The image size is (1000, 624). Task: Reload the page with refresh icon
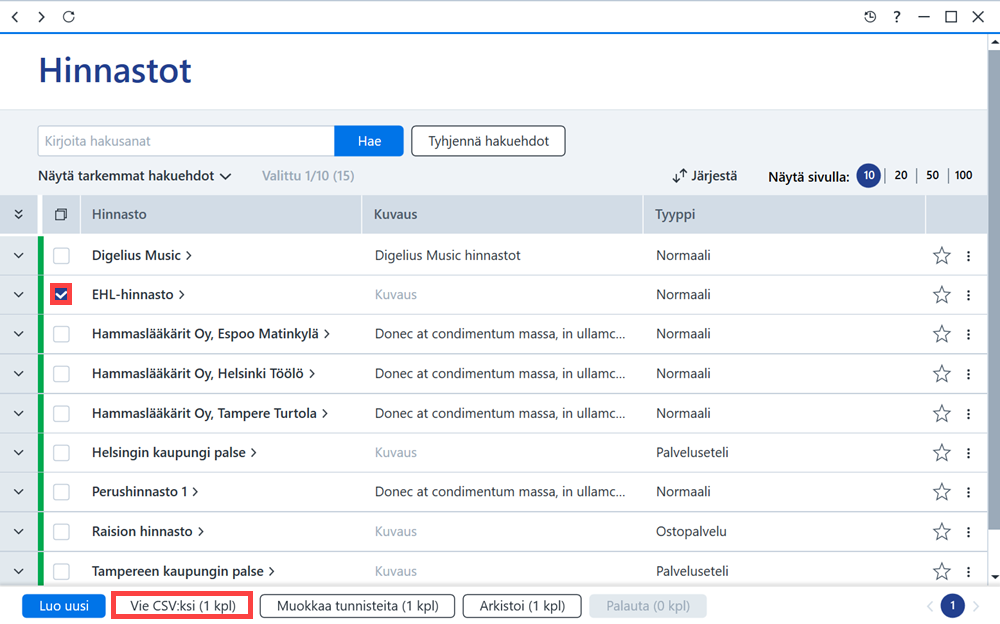[x=69, y=17]
